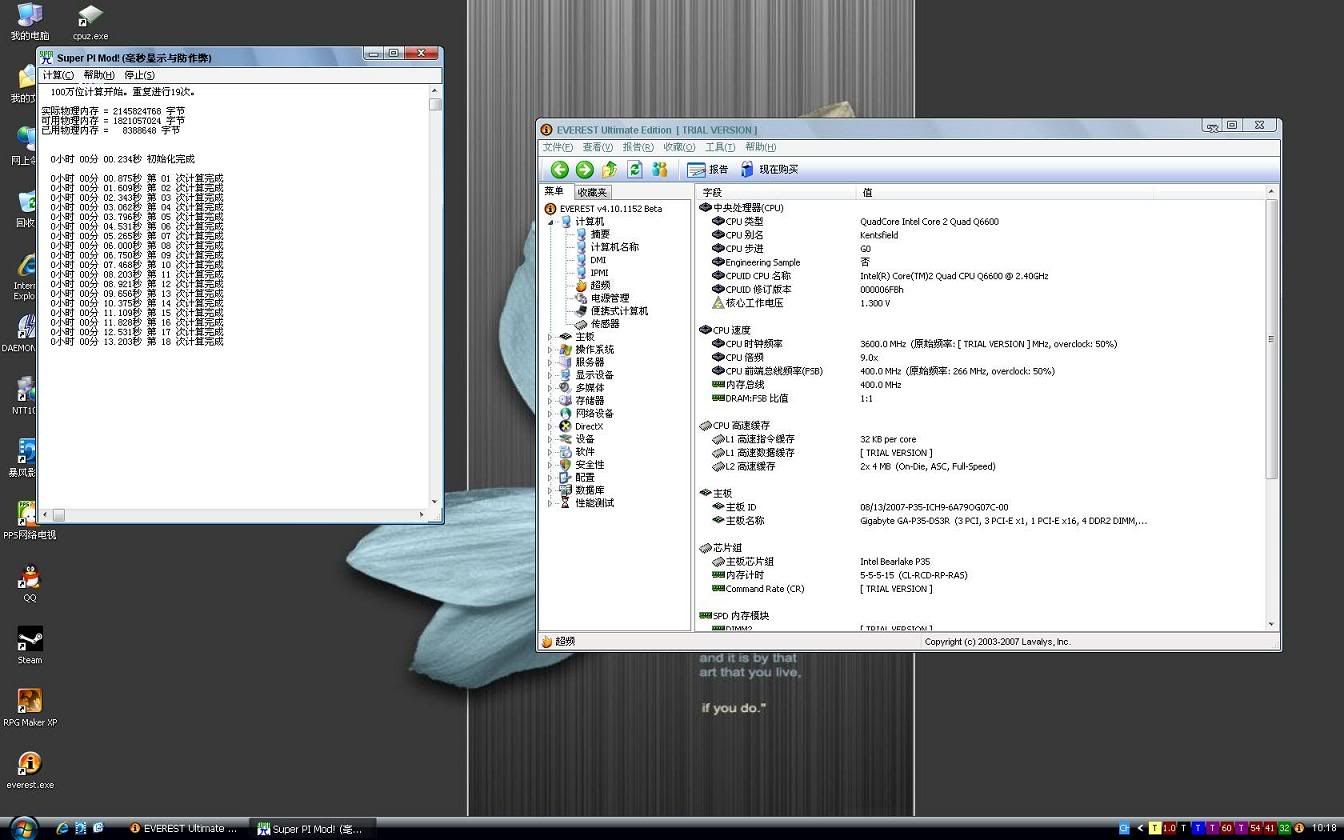Launch the QQ desktop icon

click(30, 578)
